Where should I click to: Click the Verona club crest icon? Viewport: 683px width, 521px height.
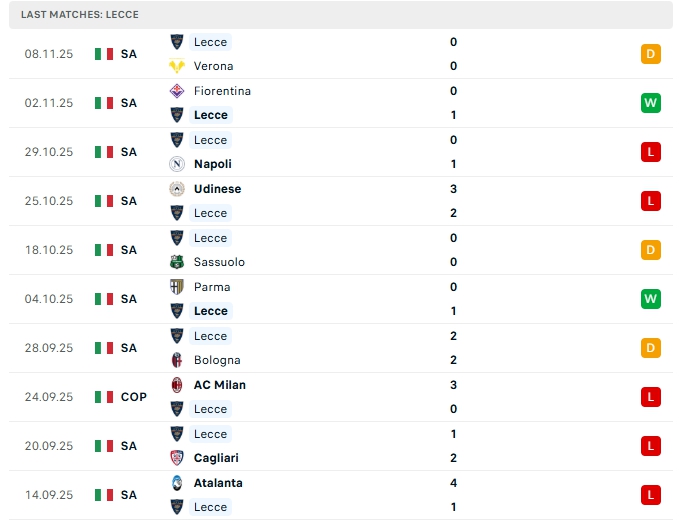[177, 66]
